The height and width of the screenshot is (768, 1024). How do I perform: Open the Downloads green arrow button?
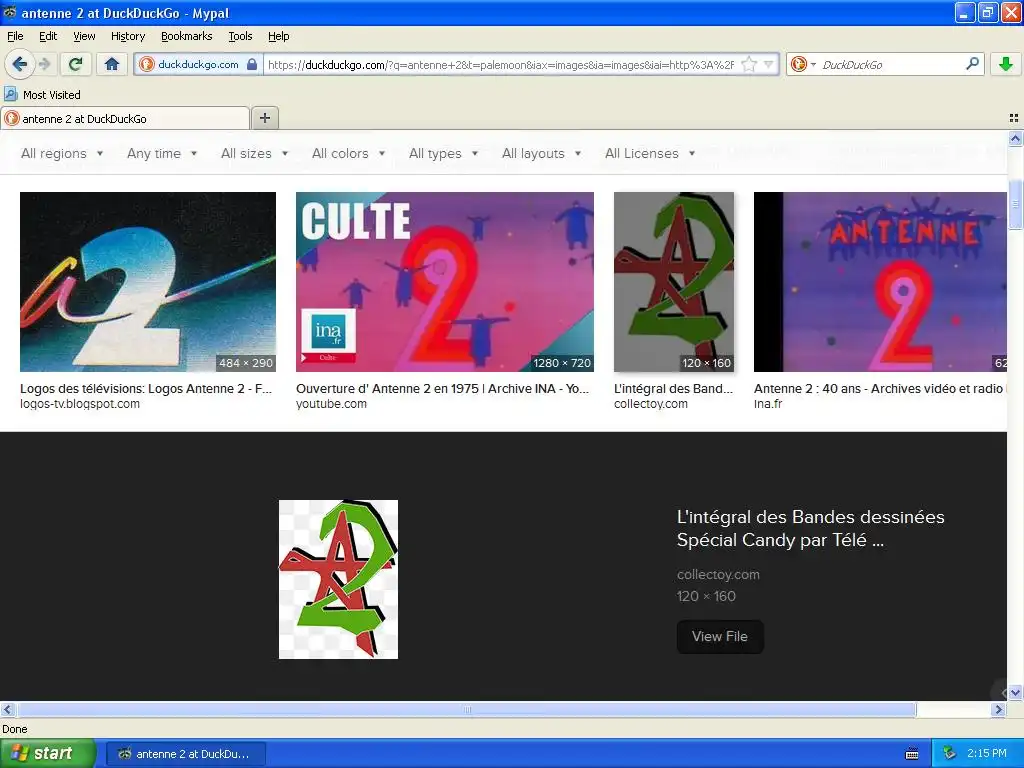point(1006,64)
